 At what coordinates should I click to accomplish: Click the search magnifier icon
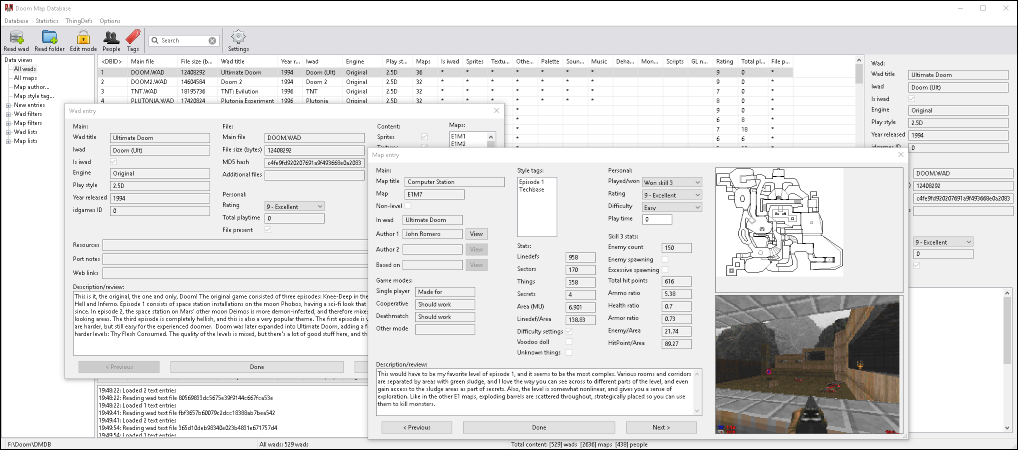pyautogui.click(x=155, y=40)
